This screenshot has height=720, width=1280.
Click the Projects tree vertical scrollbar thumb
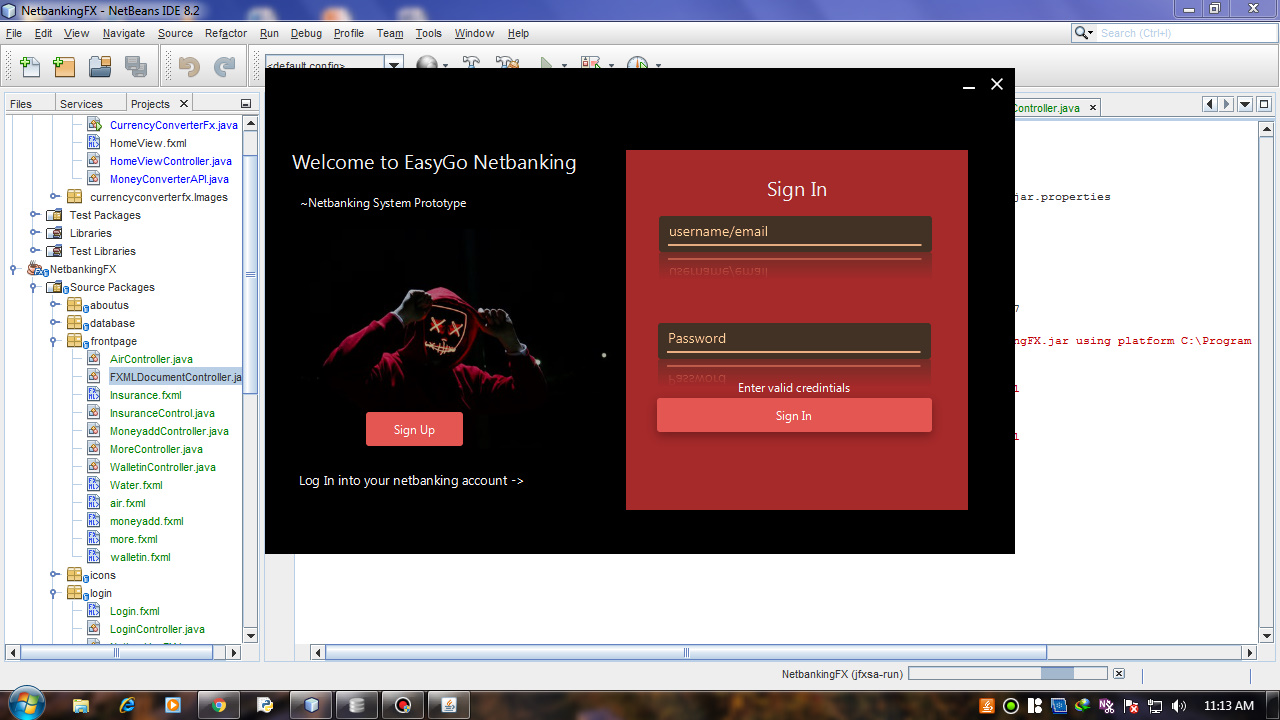pyautogui.click(x=250, y=275)
